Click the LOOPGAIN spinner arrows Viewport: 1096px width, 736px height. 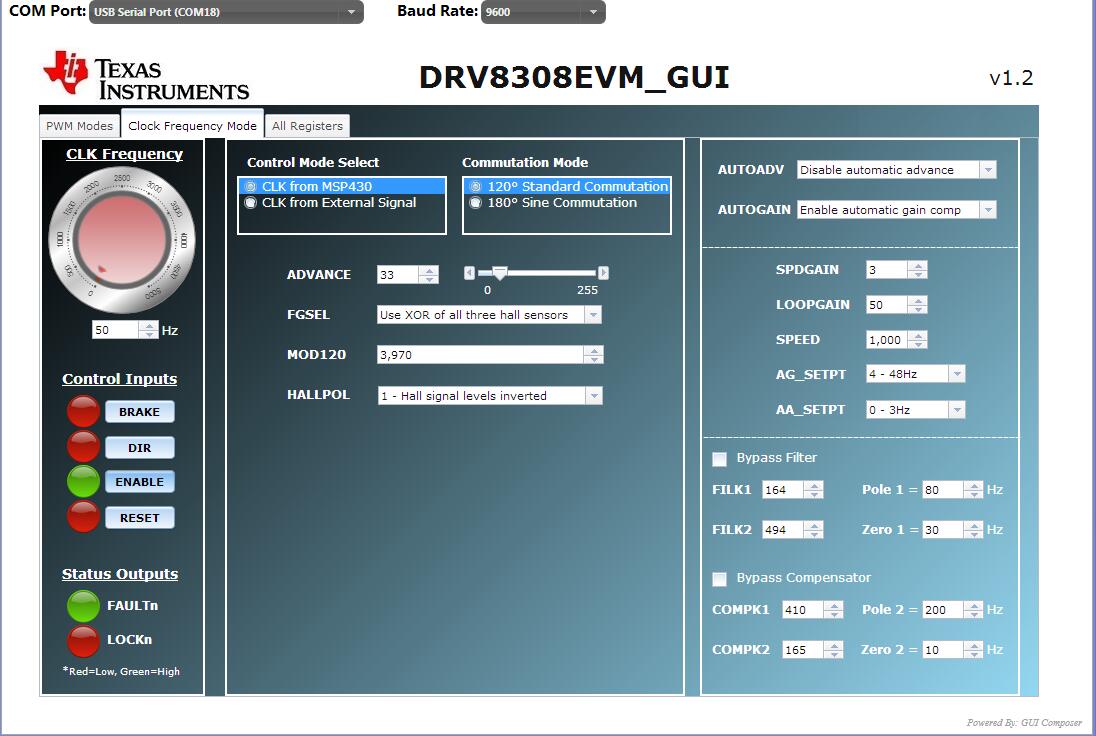[917, 305]
